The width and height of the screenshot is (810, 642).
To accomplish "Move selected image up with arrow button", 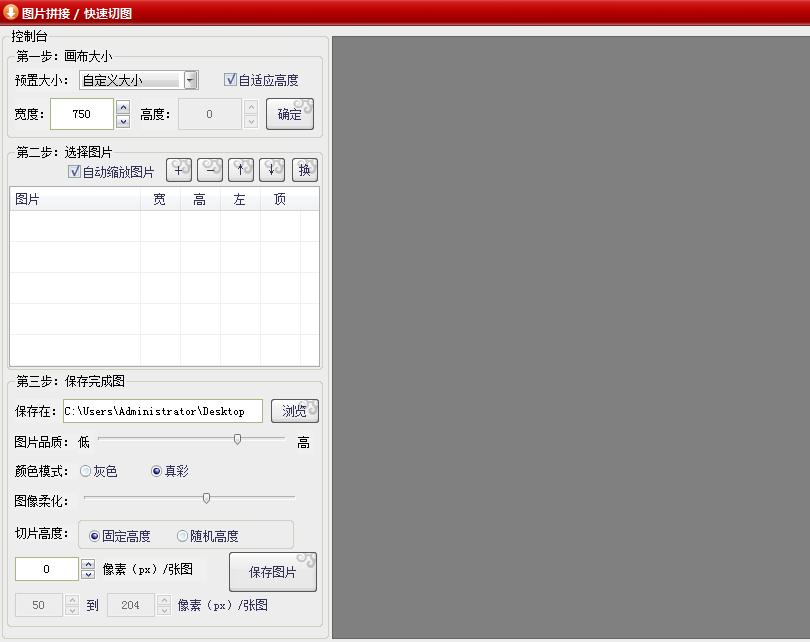I will point(241,170).
